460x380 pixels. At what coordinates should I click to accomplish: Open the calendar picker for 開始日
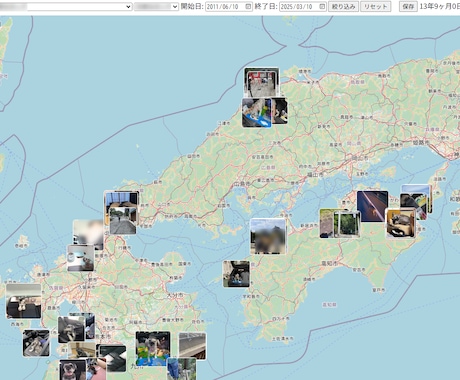(x=248, y=6)
